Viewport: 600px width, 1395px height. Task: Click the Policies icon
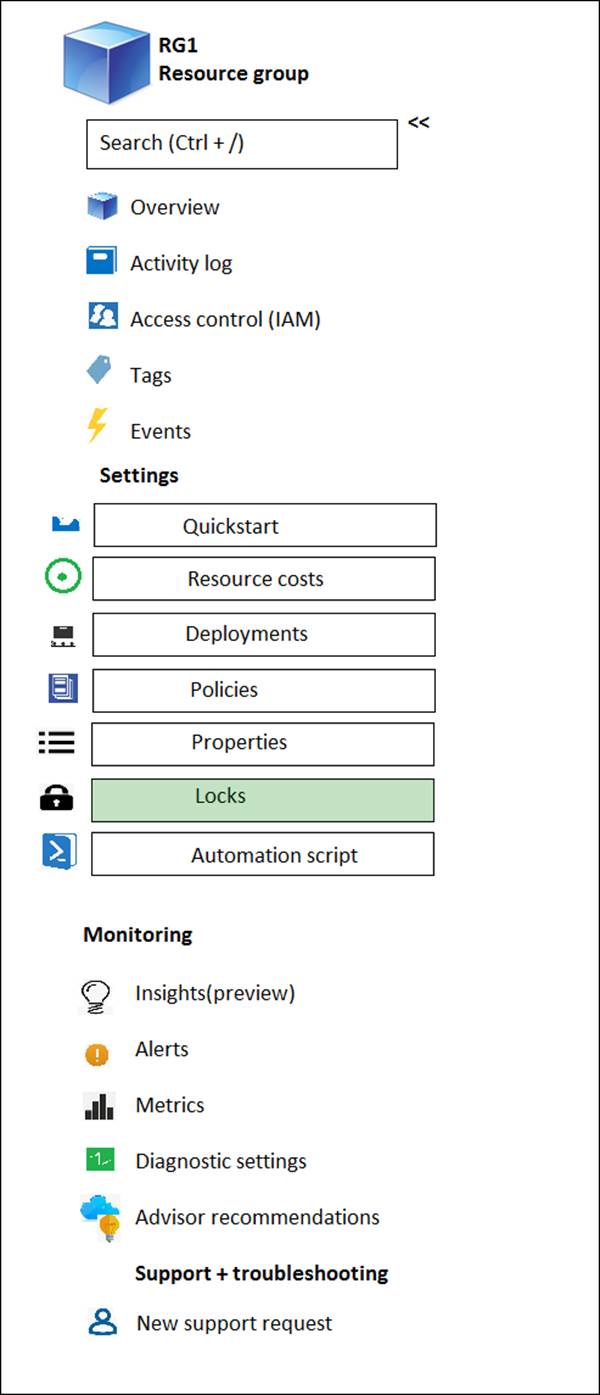62,688
